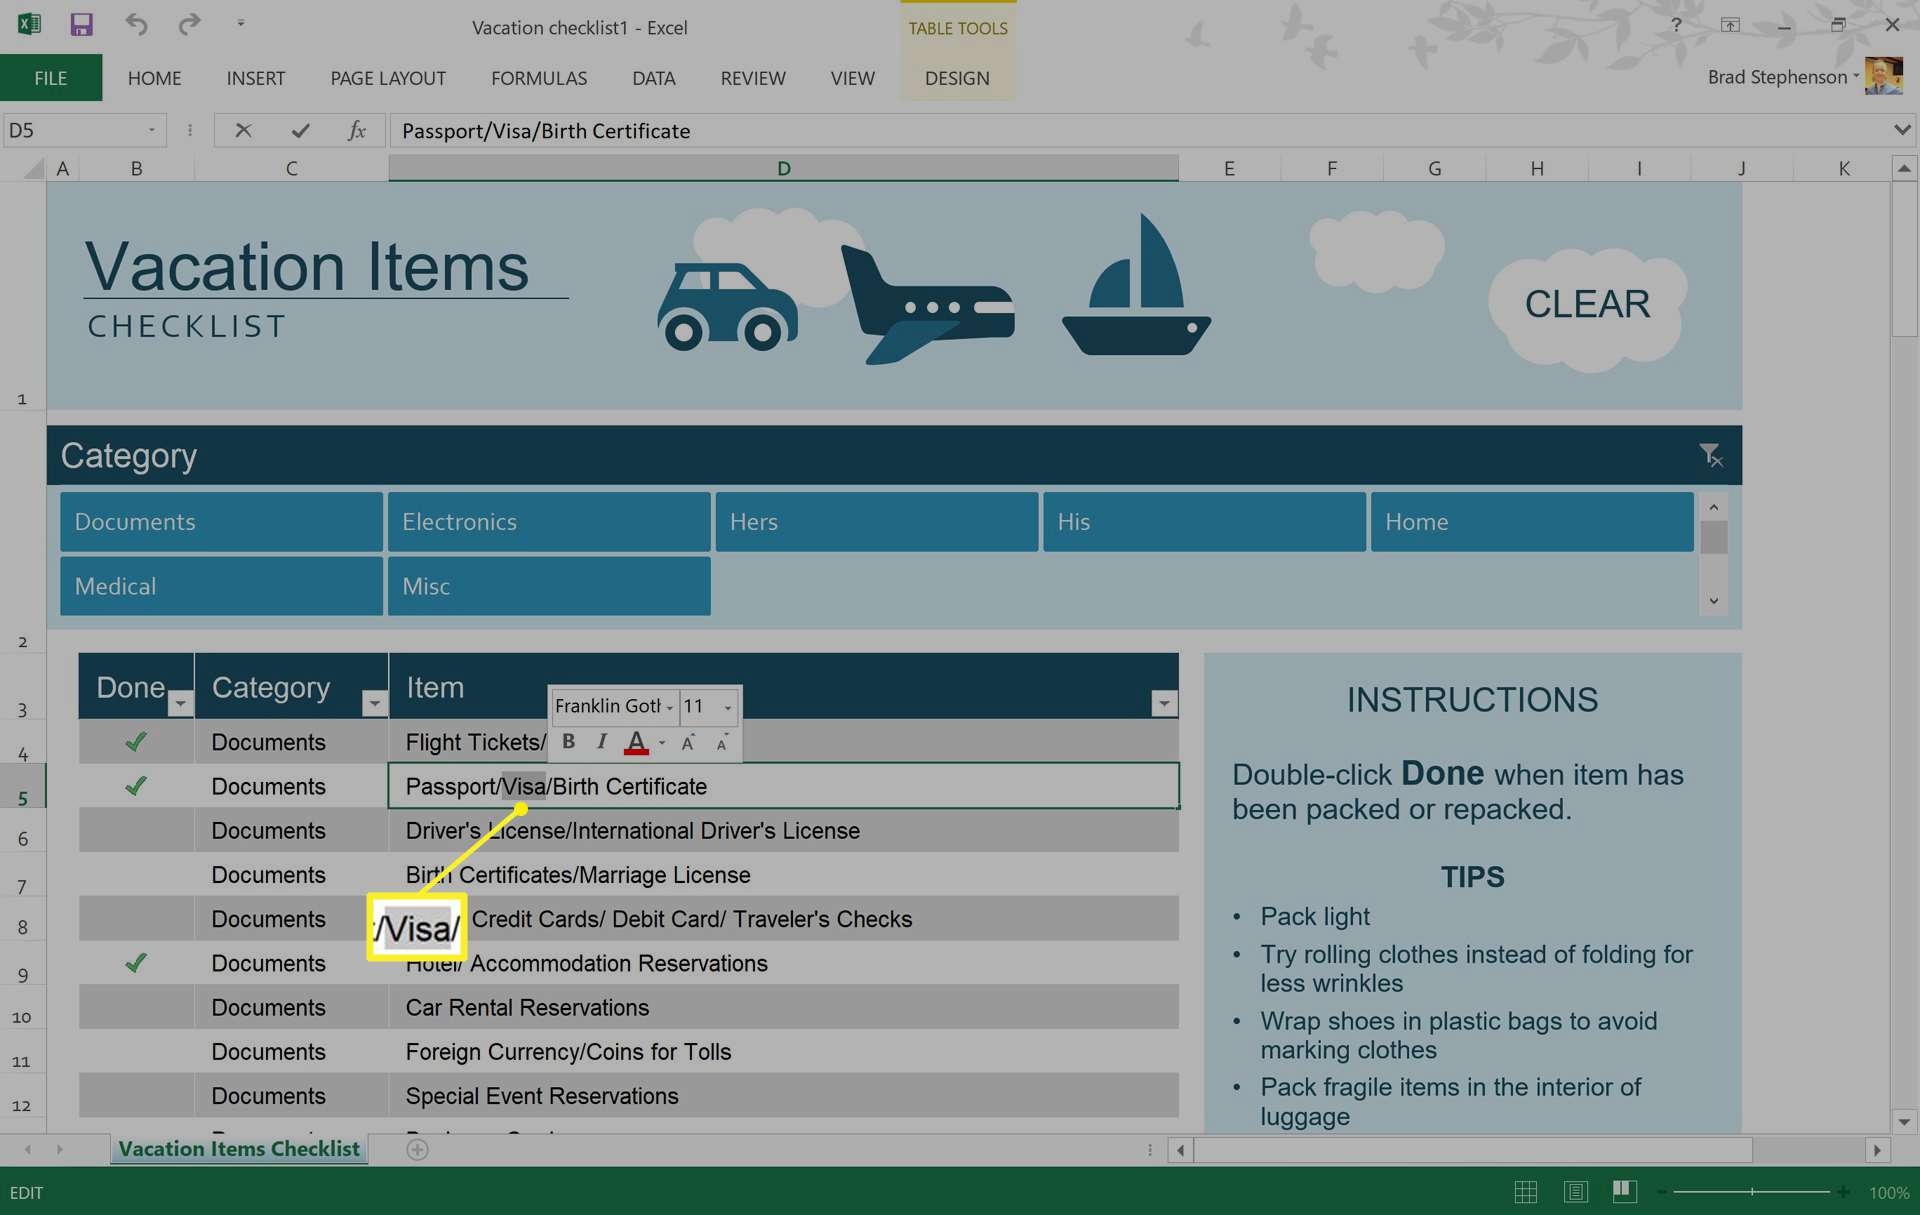Switch to the HOME ribbon tab

tap(154, 78)
